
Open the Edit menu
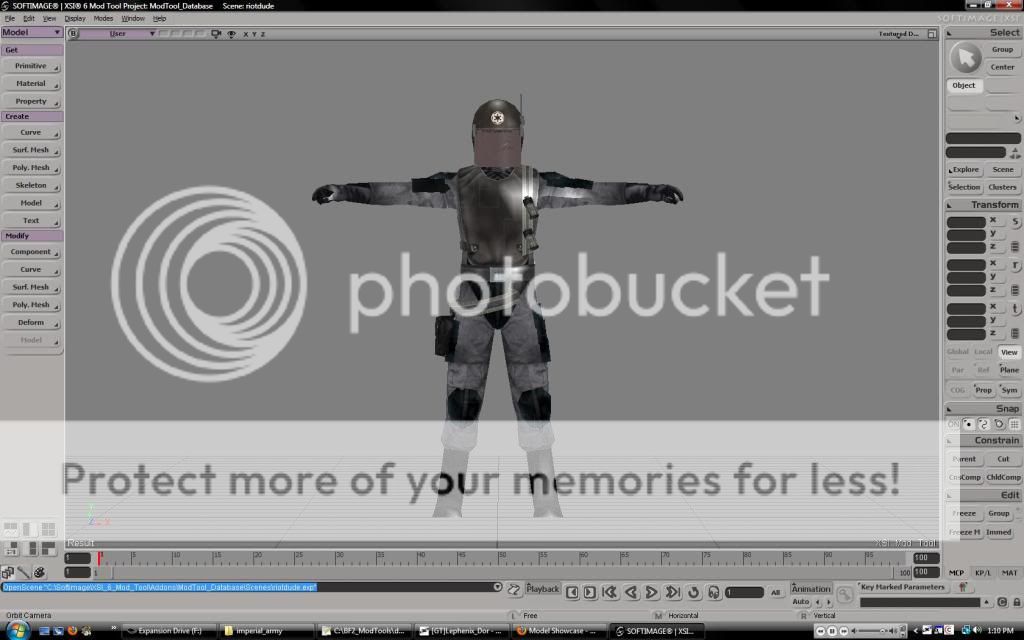(x=29, y=19)
